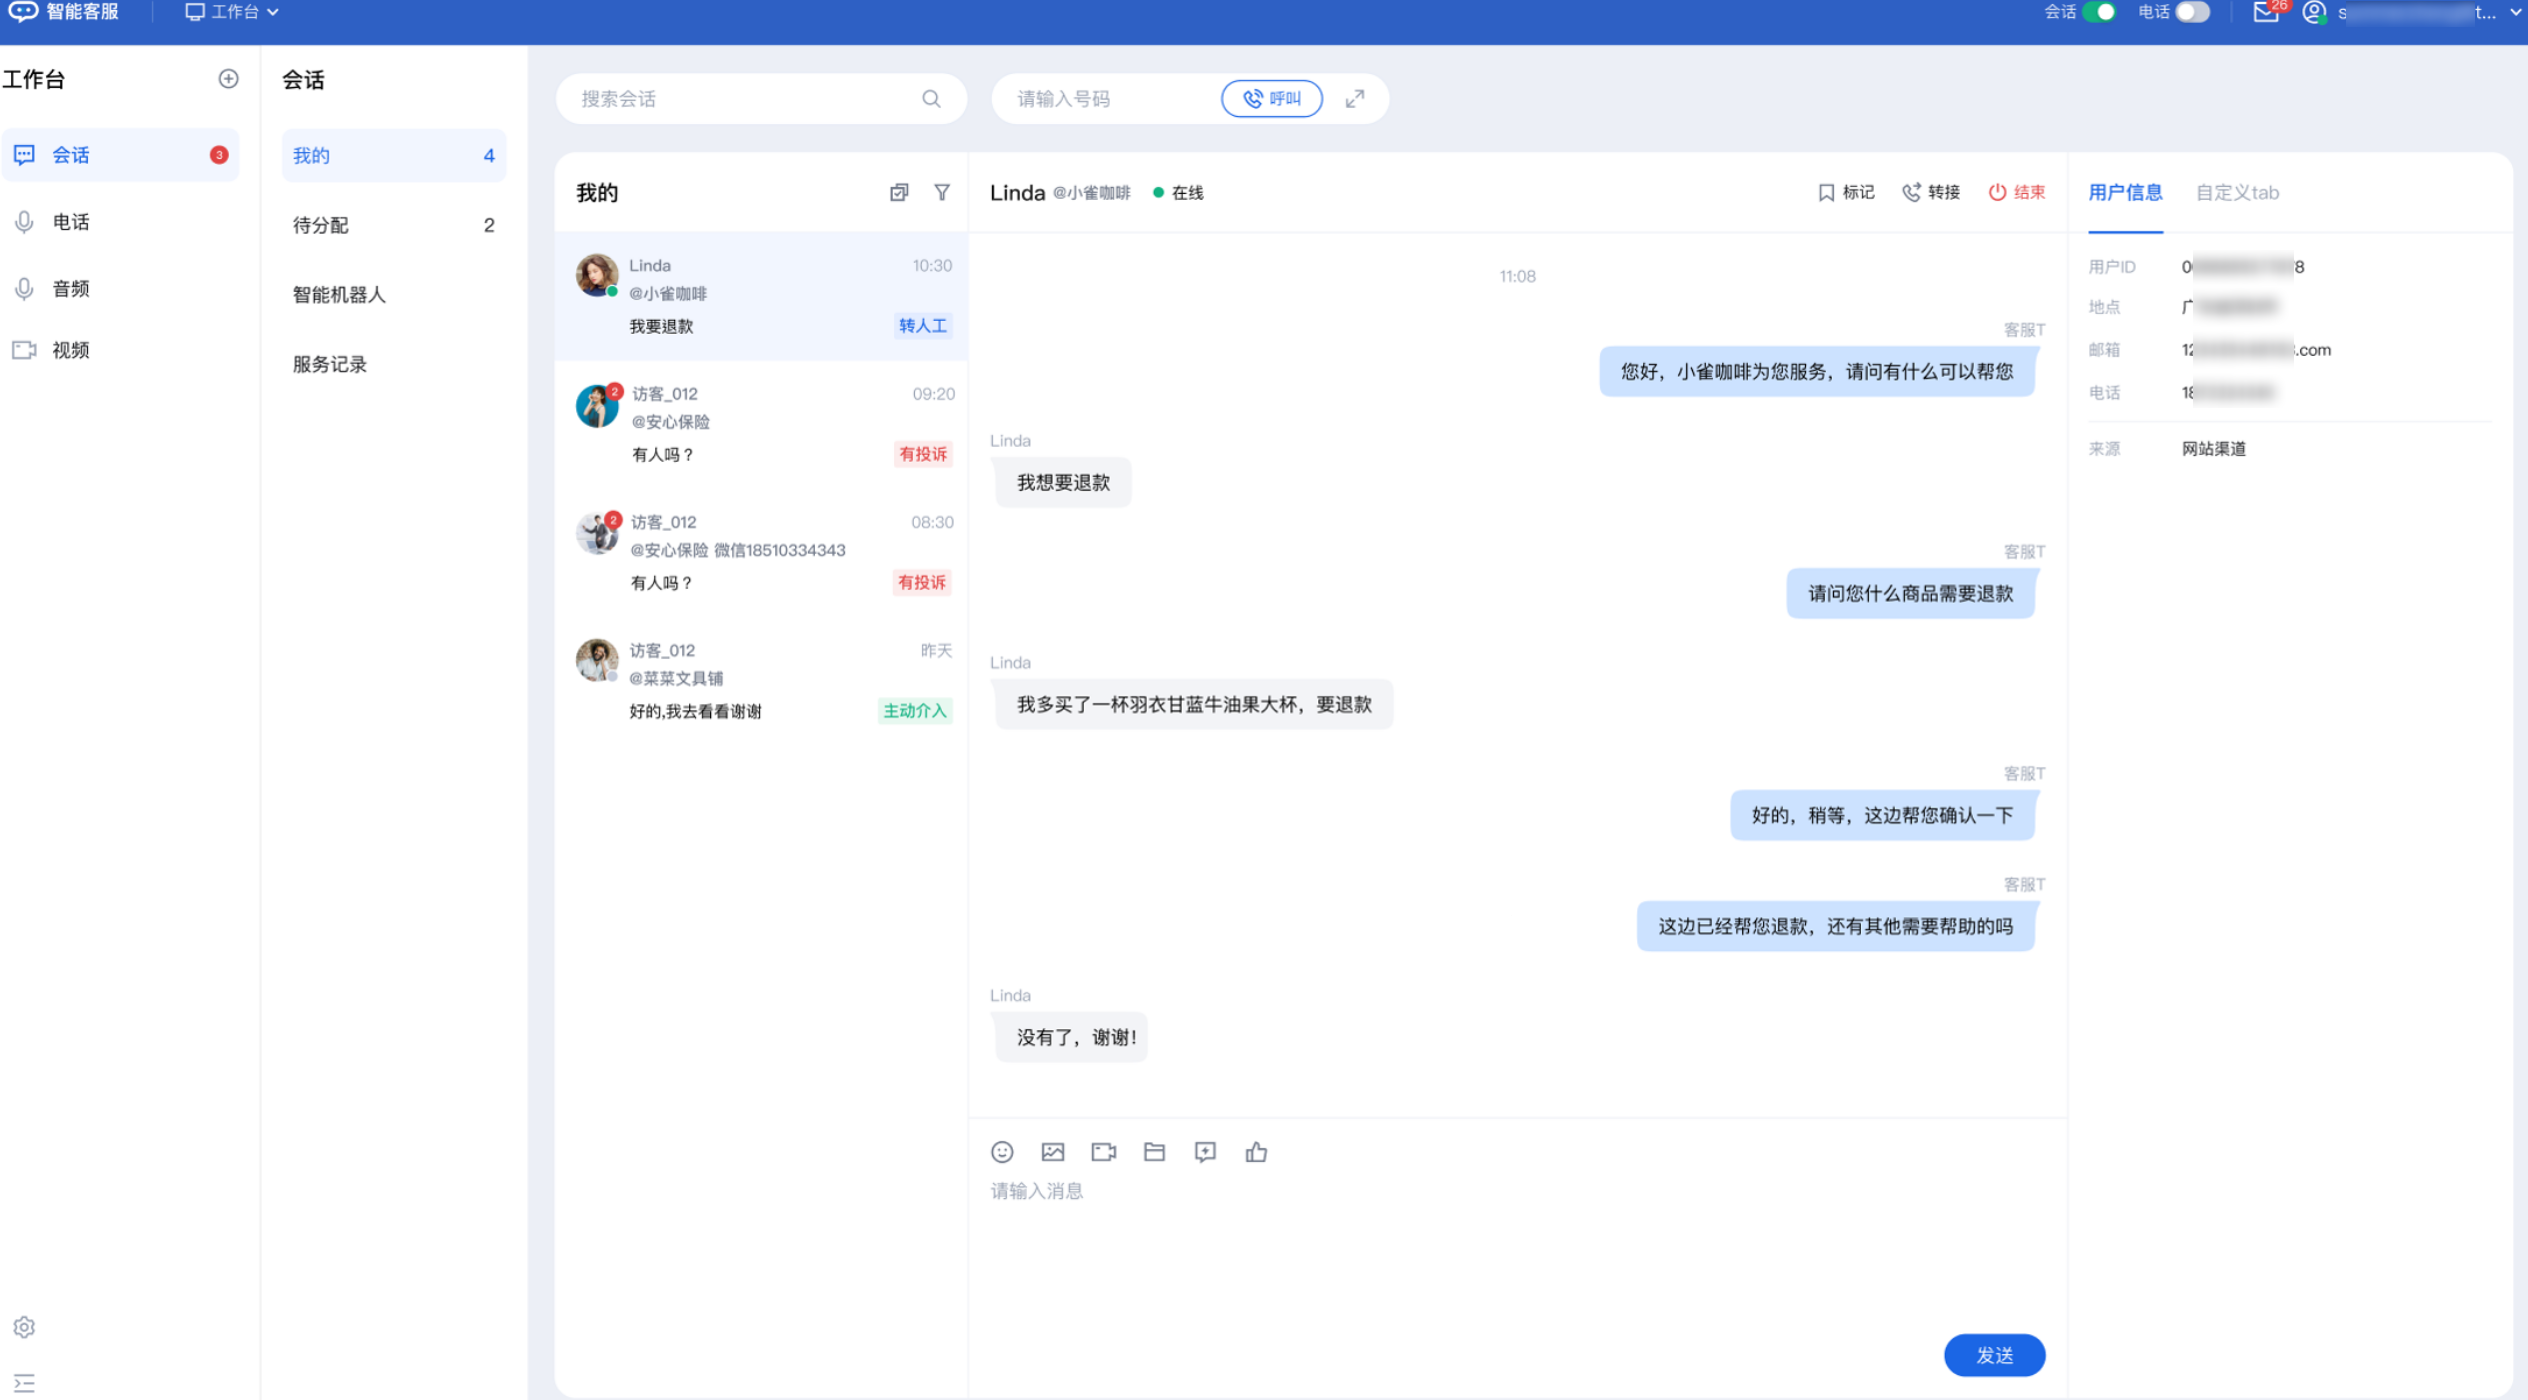Toggle the 会话 switch off
This screenshot has height=1400, width=2528.
coord(2100,12)
